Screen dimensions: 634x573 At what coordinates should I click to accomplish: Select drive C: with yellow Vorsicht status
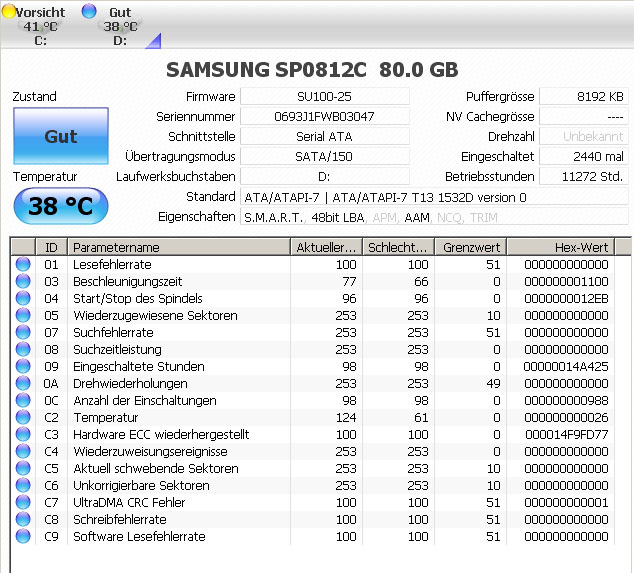(34, 25)
